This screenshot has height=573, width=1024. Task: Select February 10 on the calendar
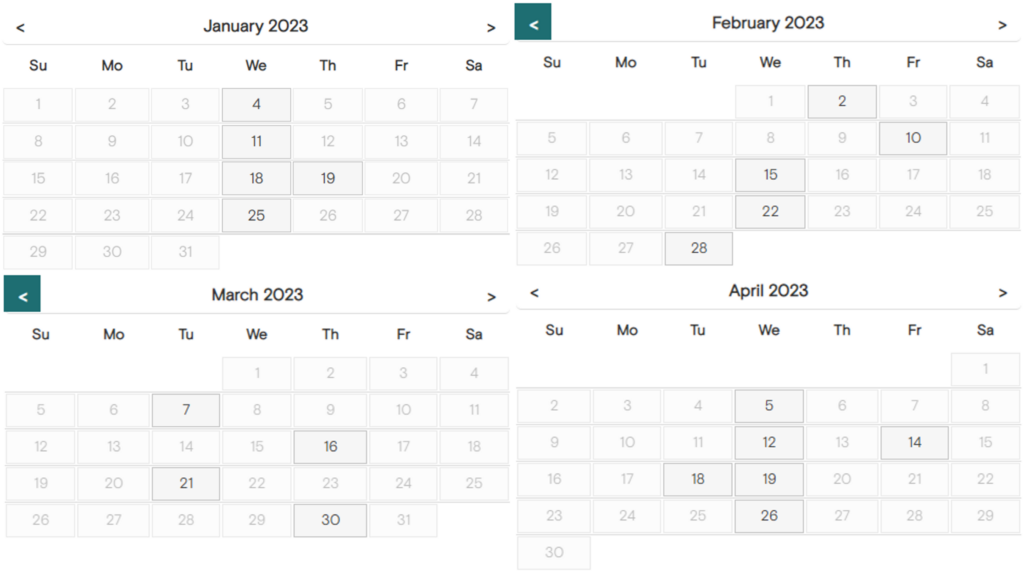click(913, 138)
